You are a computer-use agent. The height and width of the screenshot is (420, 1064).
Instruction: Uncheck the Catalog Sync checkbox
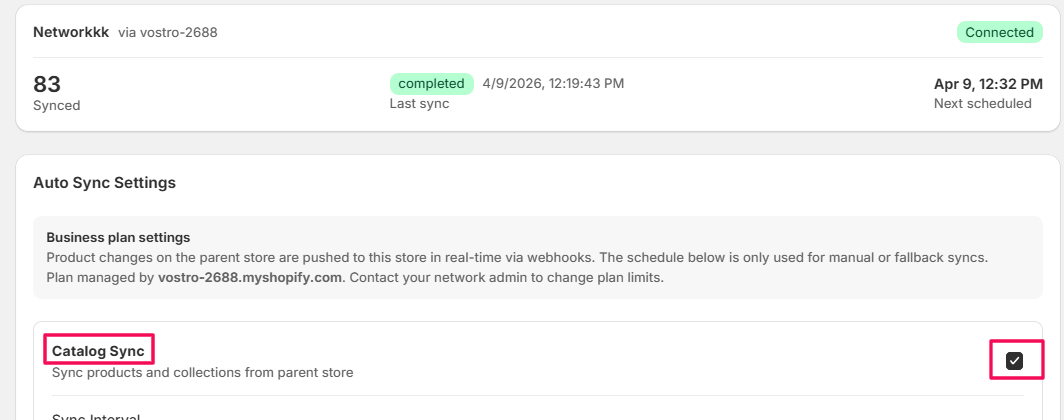pos(1014,361)
